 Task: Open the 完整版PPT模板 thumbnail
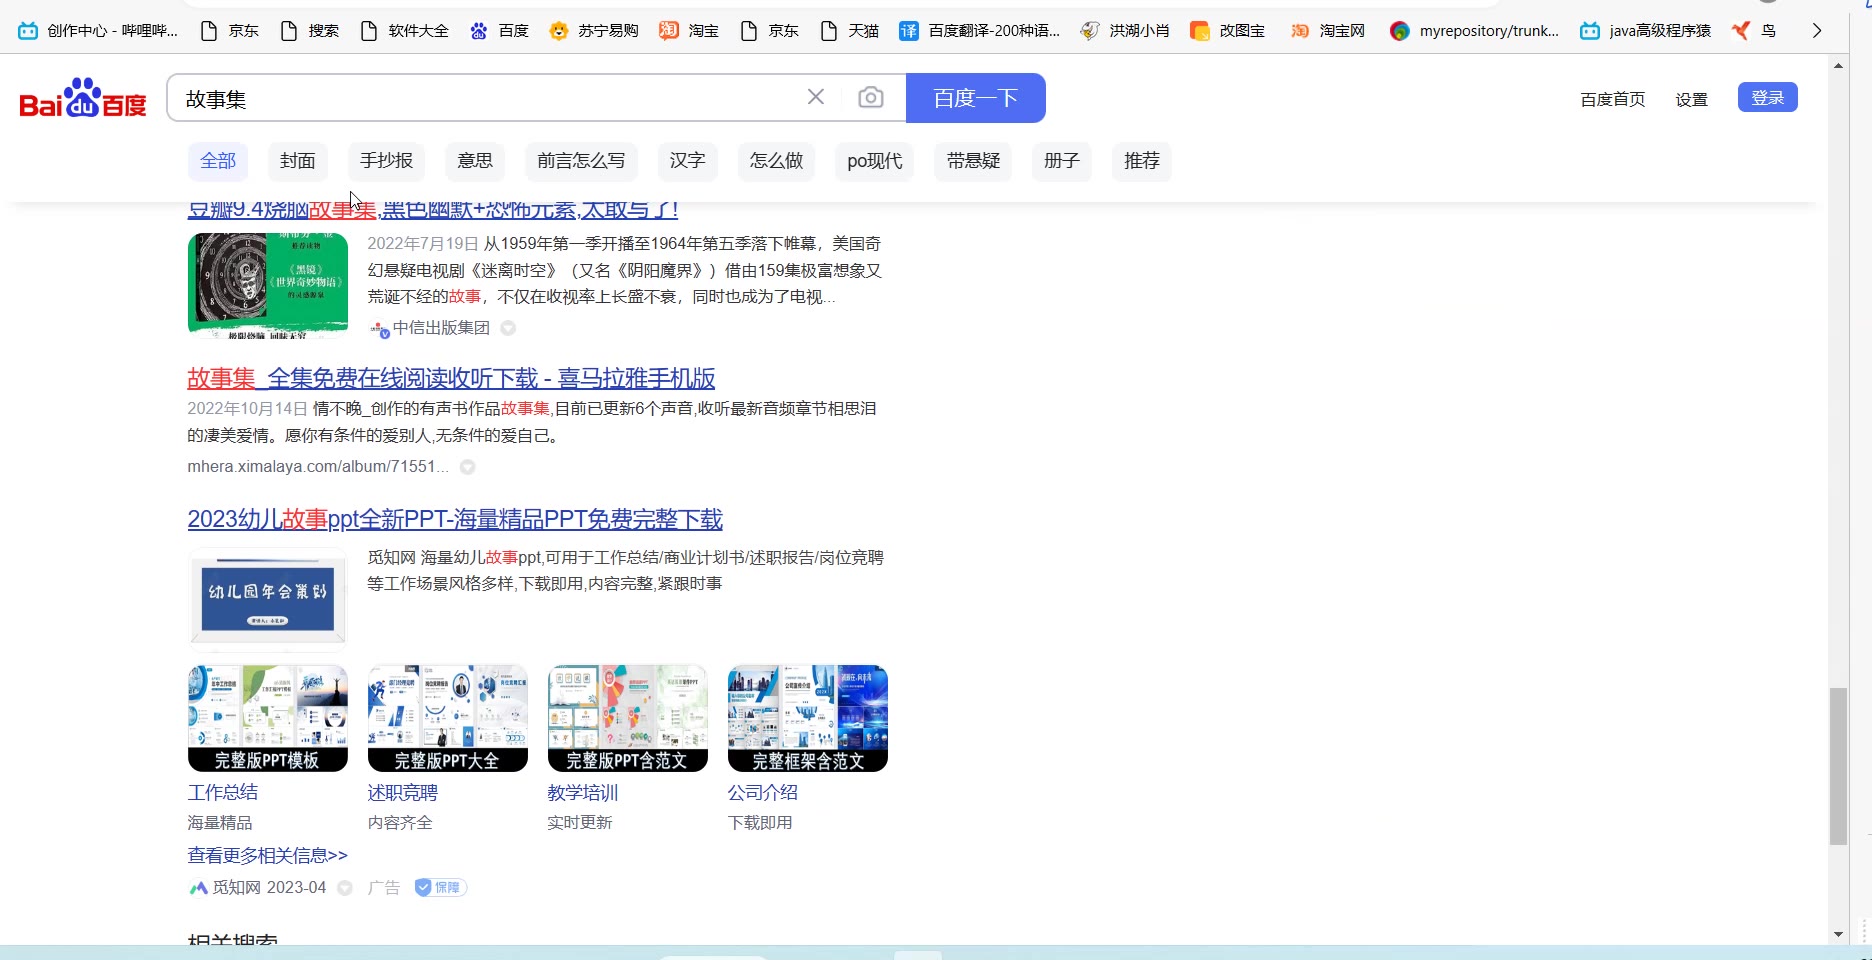tap(268, 718)
